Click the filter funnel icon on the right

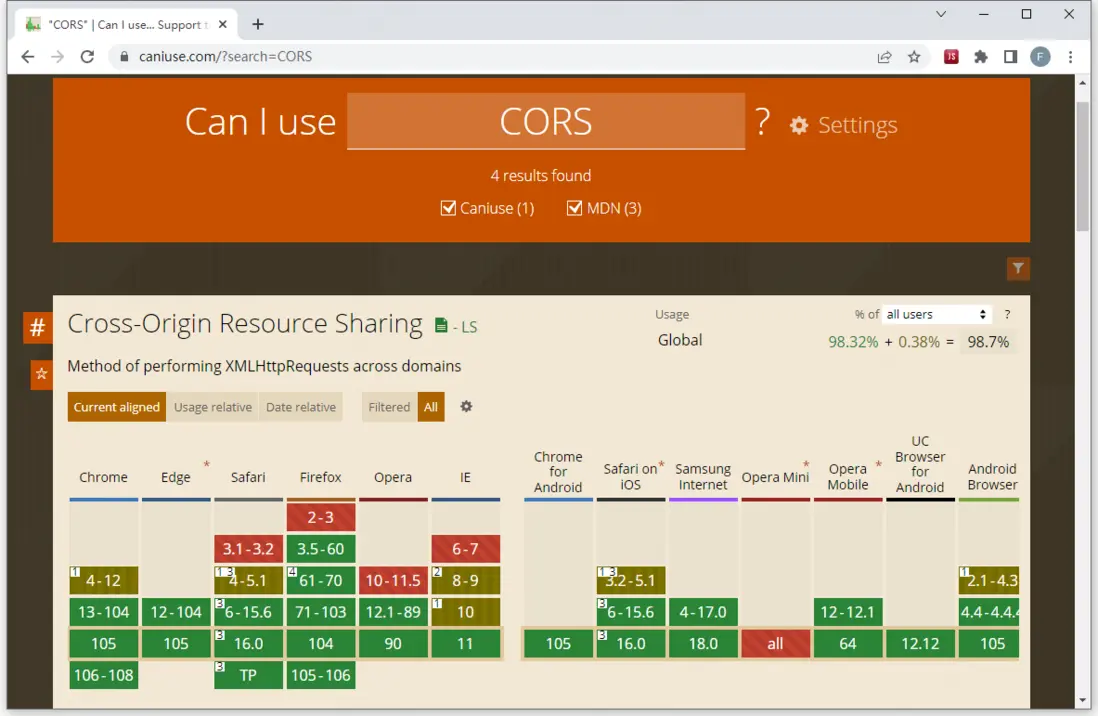[x=1018, y=268]
